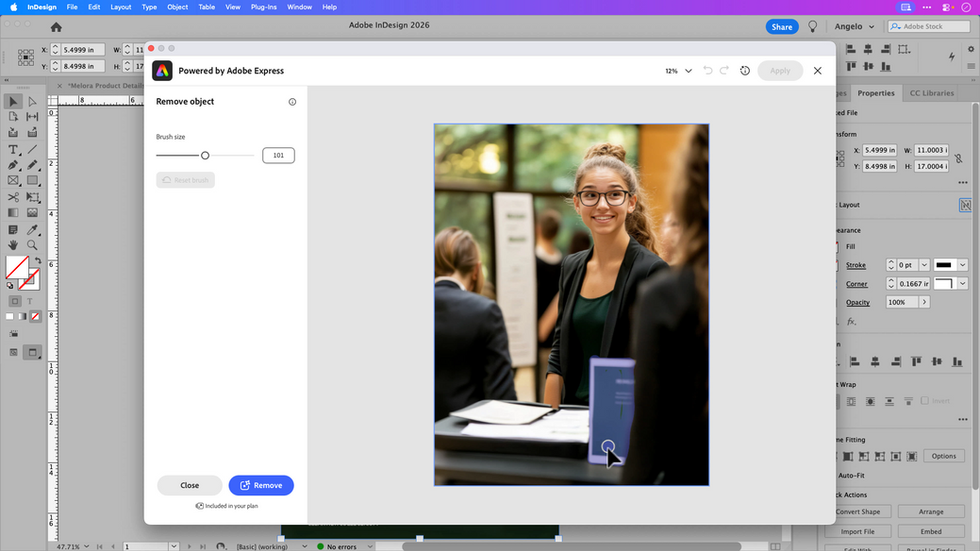This screenshot has width=980, height=551.
Task: Open version history clock icon
Action: [x=745, y=71]
